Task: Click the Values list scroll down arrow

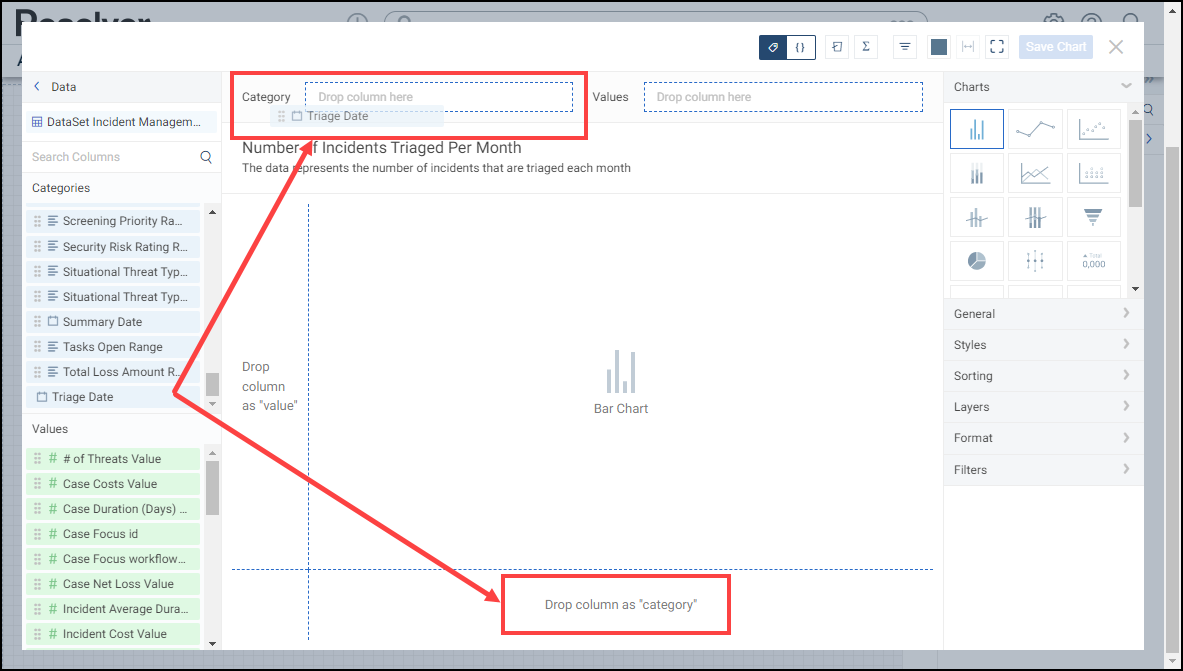Action: click(x=213, y=644)
